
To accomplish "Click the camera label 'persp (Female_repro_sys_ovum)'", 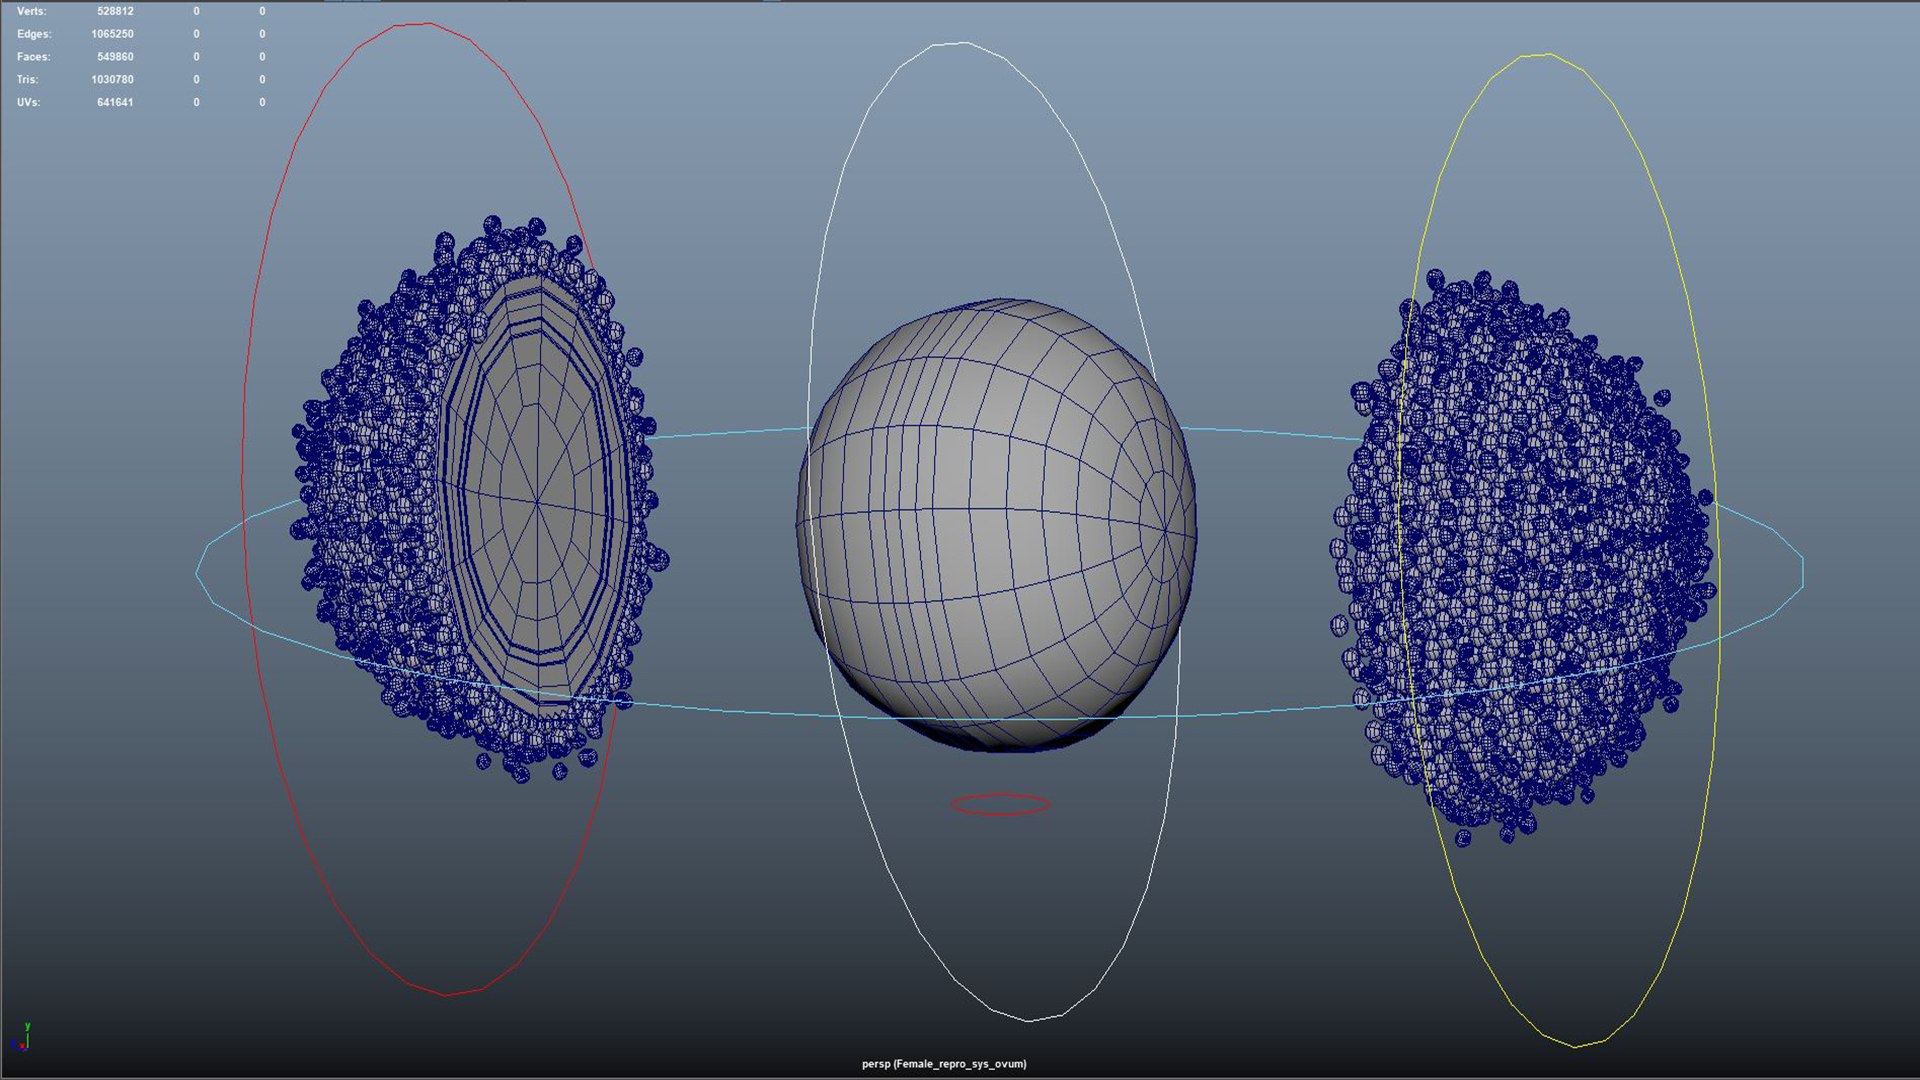I will (x=944, y=1064).
